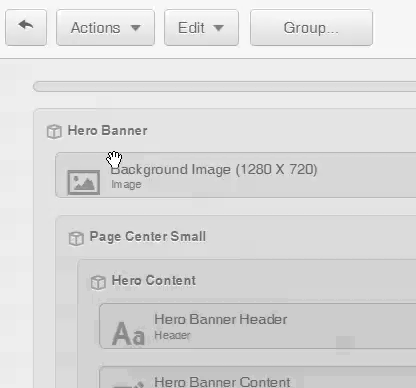Select the Hero Banner group title
Viewport: 416px width, 388px height.
pos(107,131)
